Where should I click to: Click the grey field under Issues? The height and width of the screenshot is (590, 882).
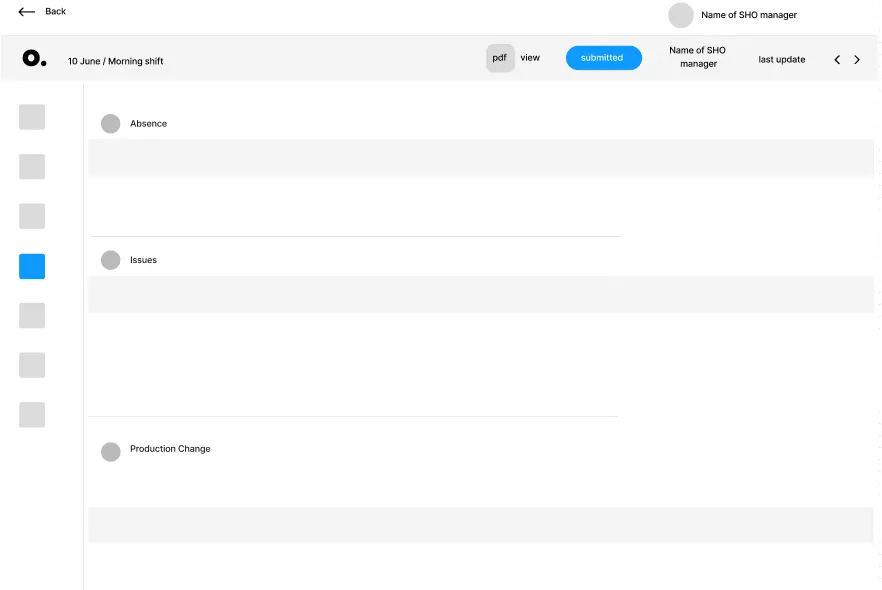coord(481,294)
